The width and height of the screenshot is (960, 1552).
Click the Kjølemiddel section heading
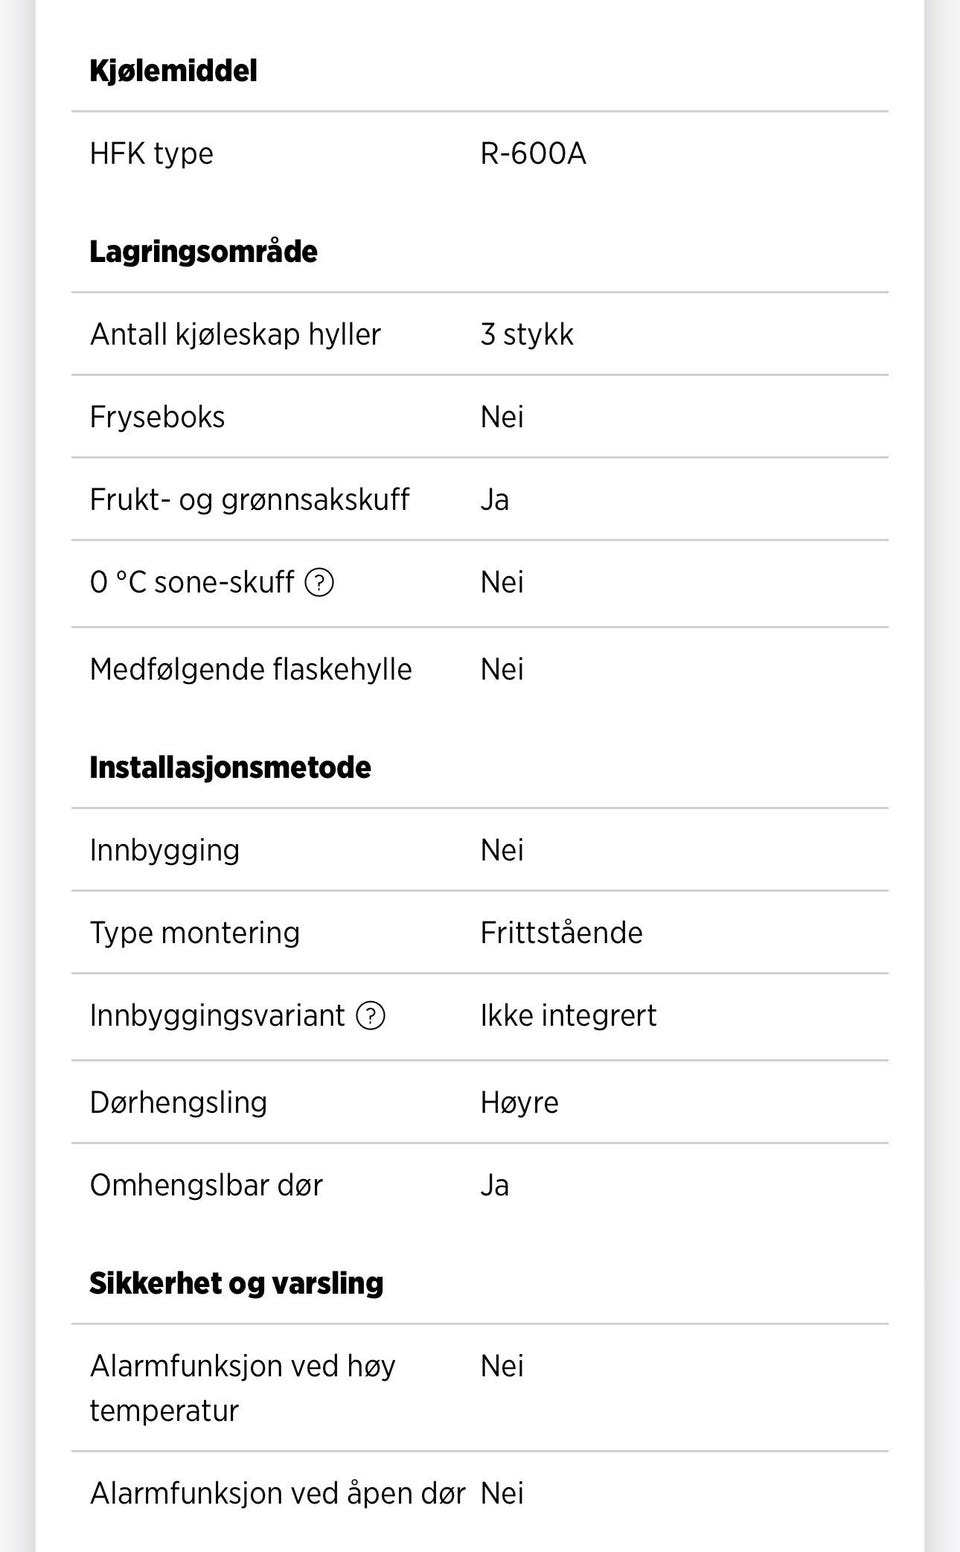tap(173, 71)
